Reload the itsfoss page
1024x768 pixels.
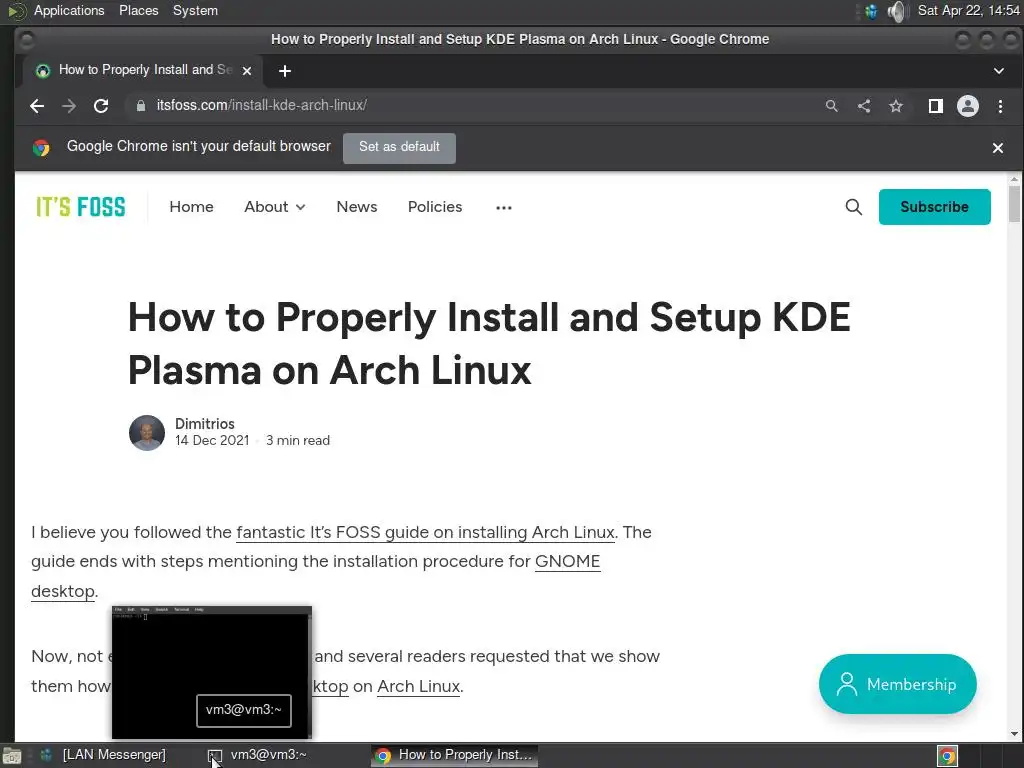click(101, 106)
